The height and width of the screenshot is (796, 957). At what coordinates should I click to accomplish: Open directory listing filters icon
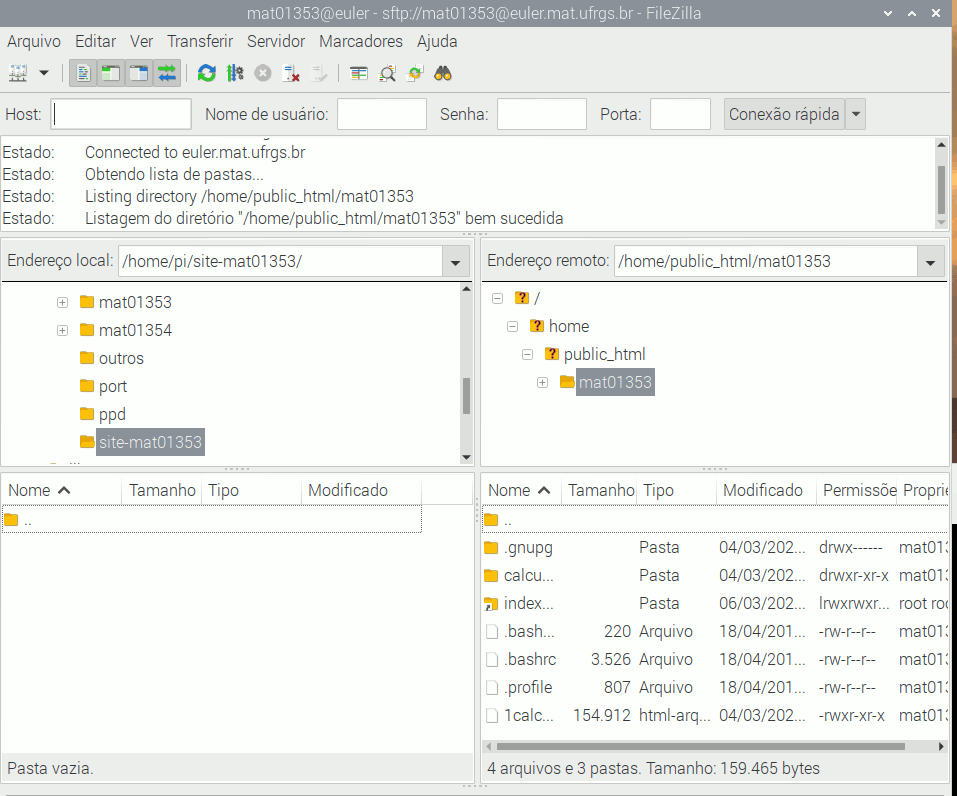click(358, 73)
